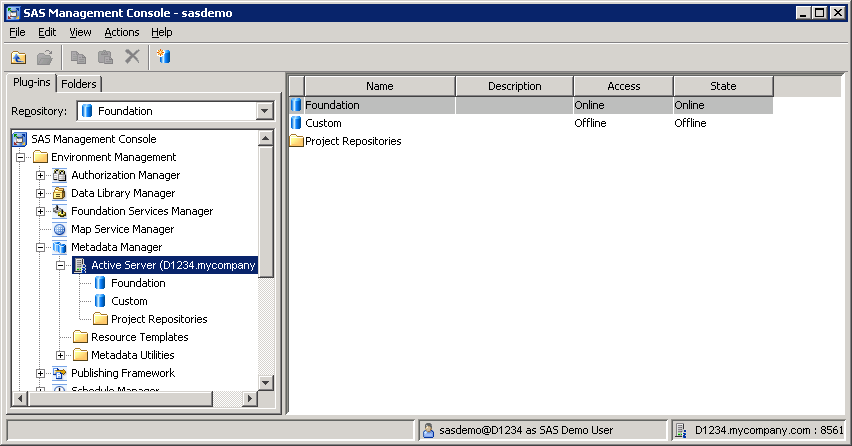This screenshot has width=852, height=446.
Task: Select 'Custom' name in the table
Action: pos(323,123)
